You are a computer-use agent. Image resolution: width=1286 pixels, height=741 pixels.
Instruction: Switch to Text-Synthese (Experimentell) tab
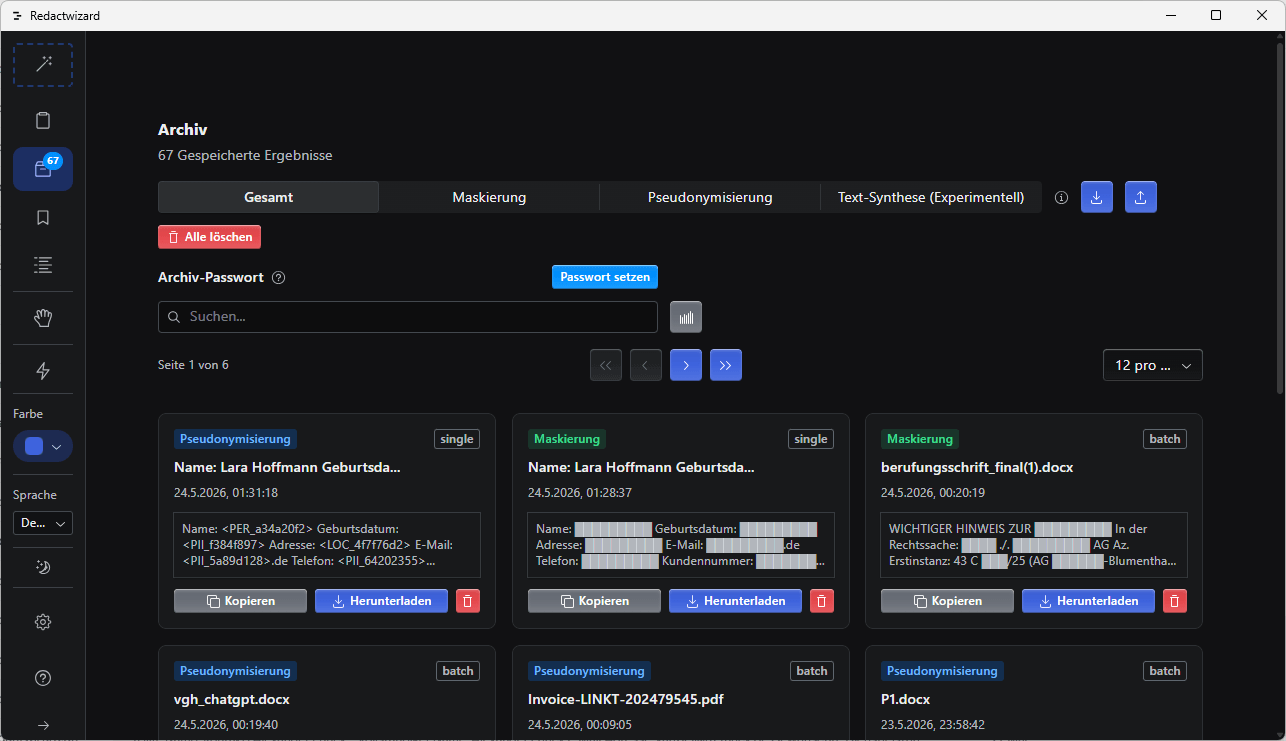point(931,197)
